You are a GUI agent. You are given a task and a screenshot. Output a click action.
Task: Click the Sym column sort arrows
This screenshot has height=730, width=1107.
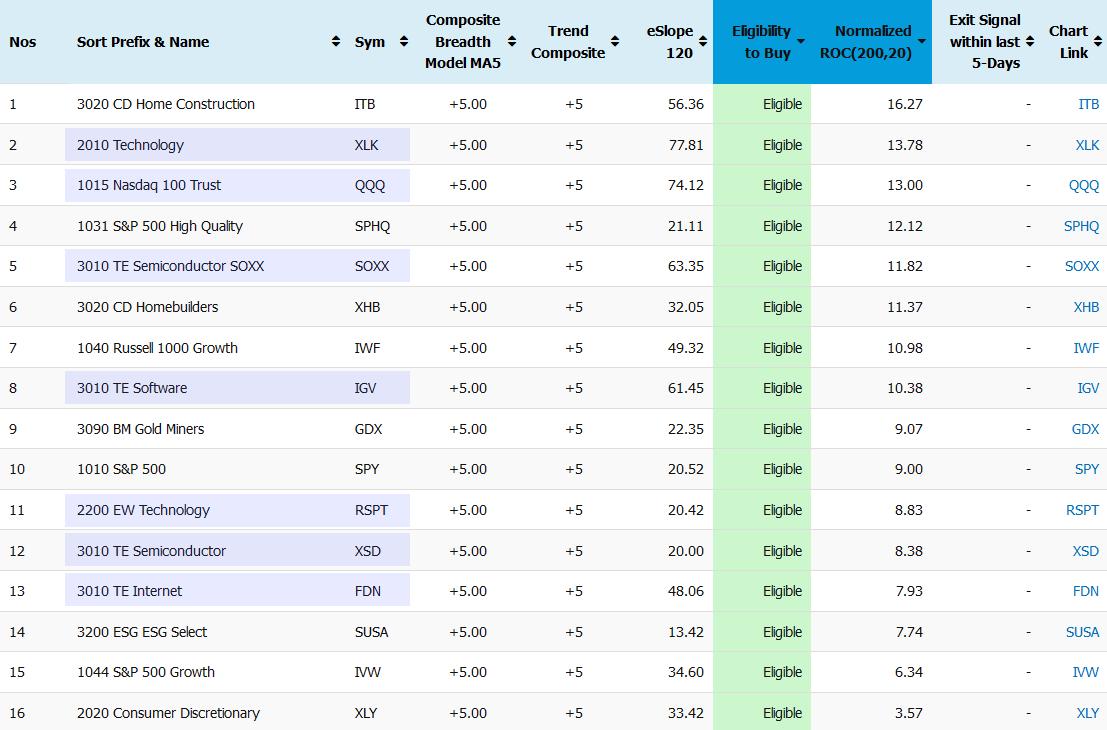tap(403, 42)
